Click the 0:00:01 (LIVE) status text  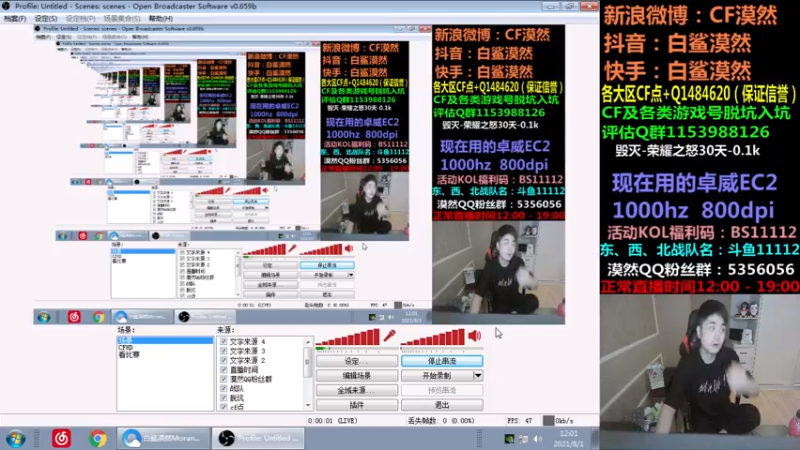[333, 421]
